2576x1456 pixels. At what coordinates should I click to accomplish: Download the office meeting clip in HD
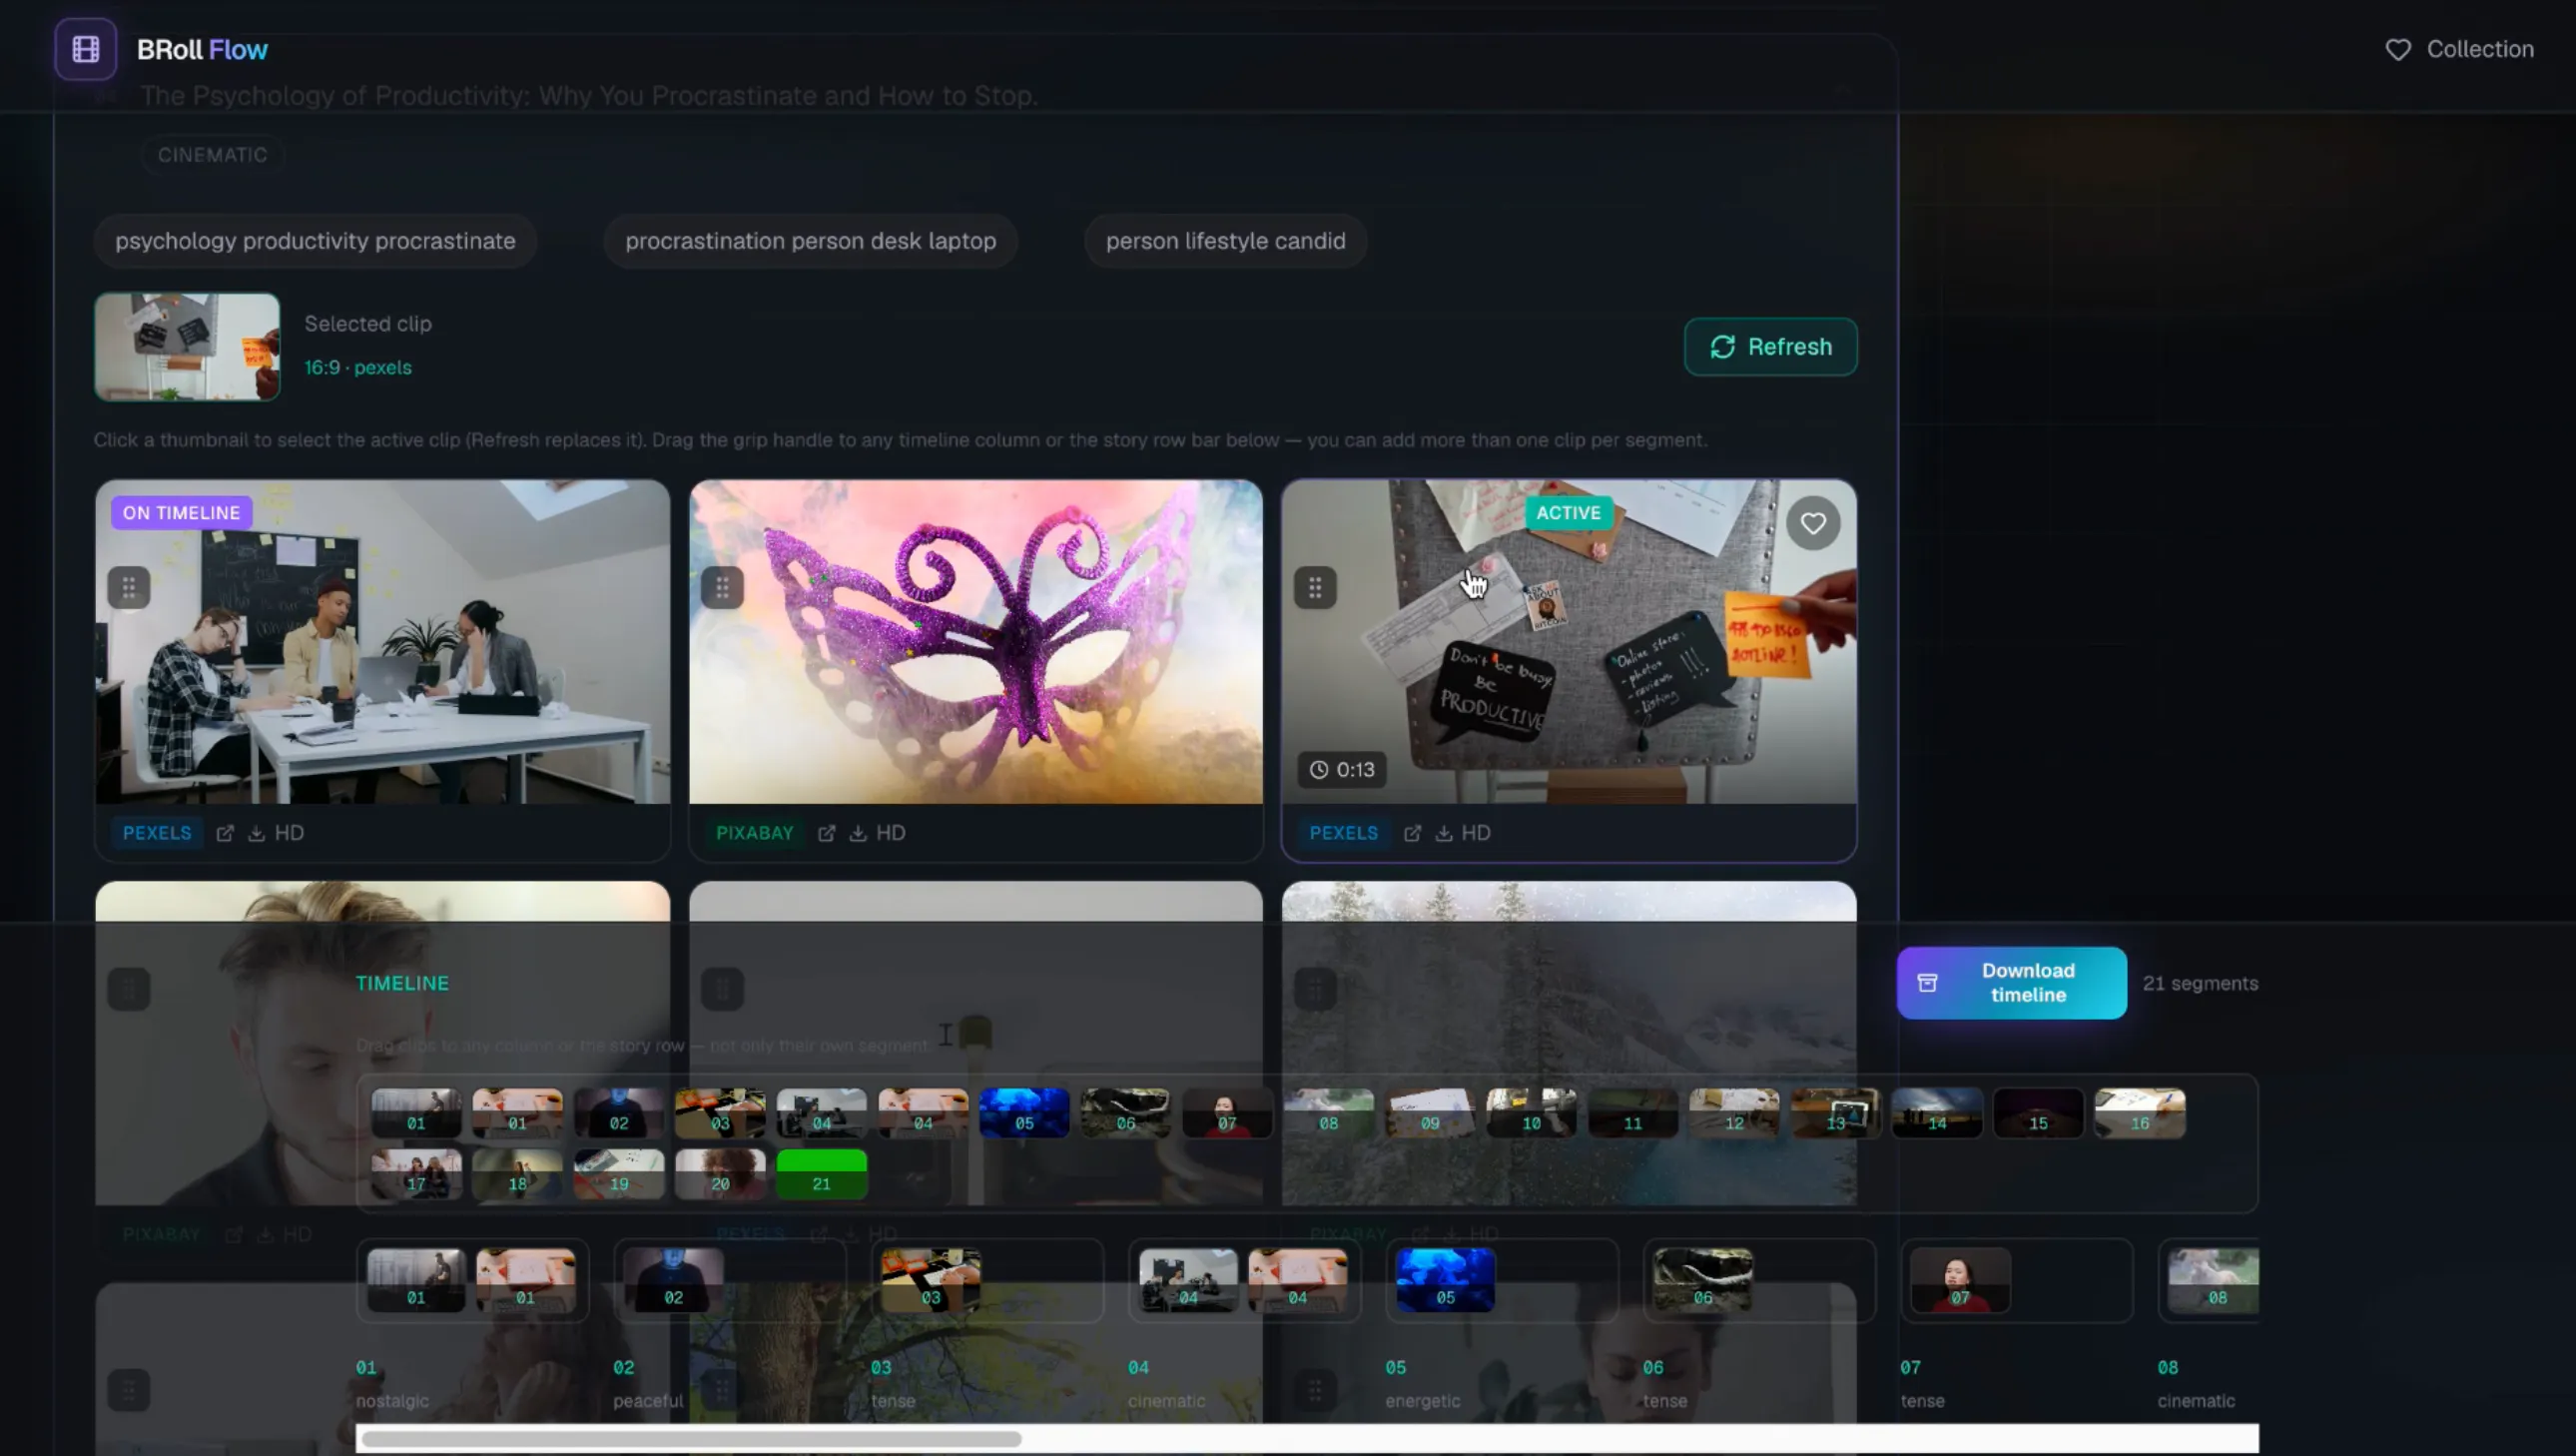(x=276, y=833)
